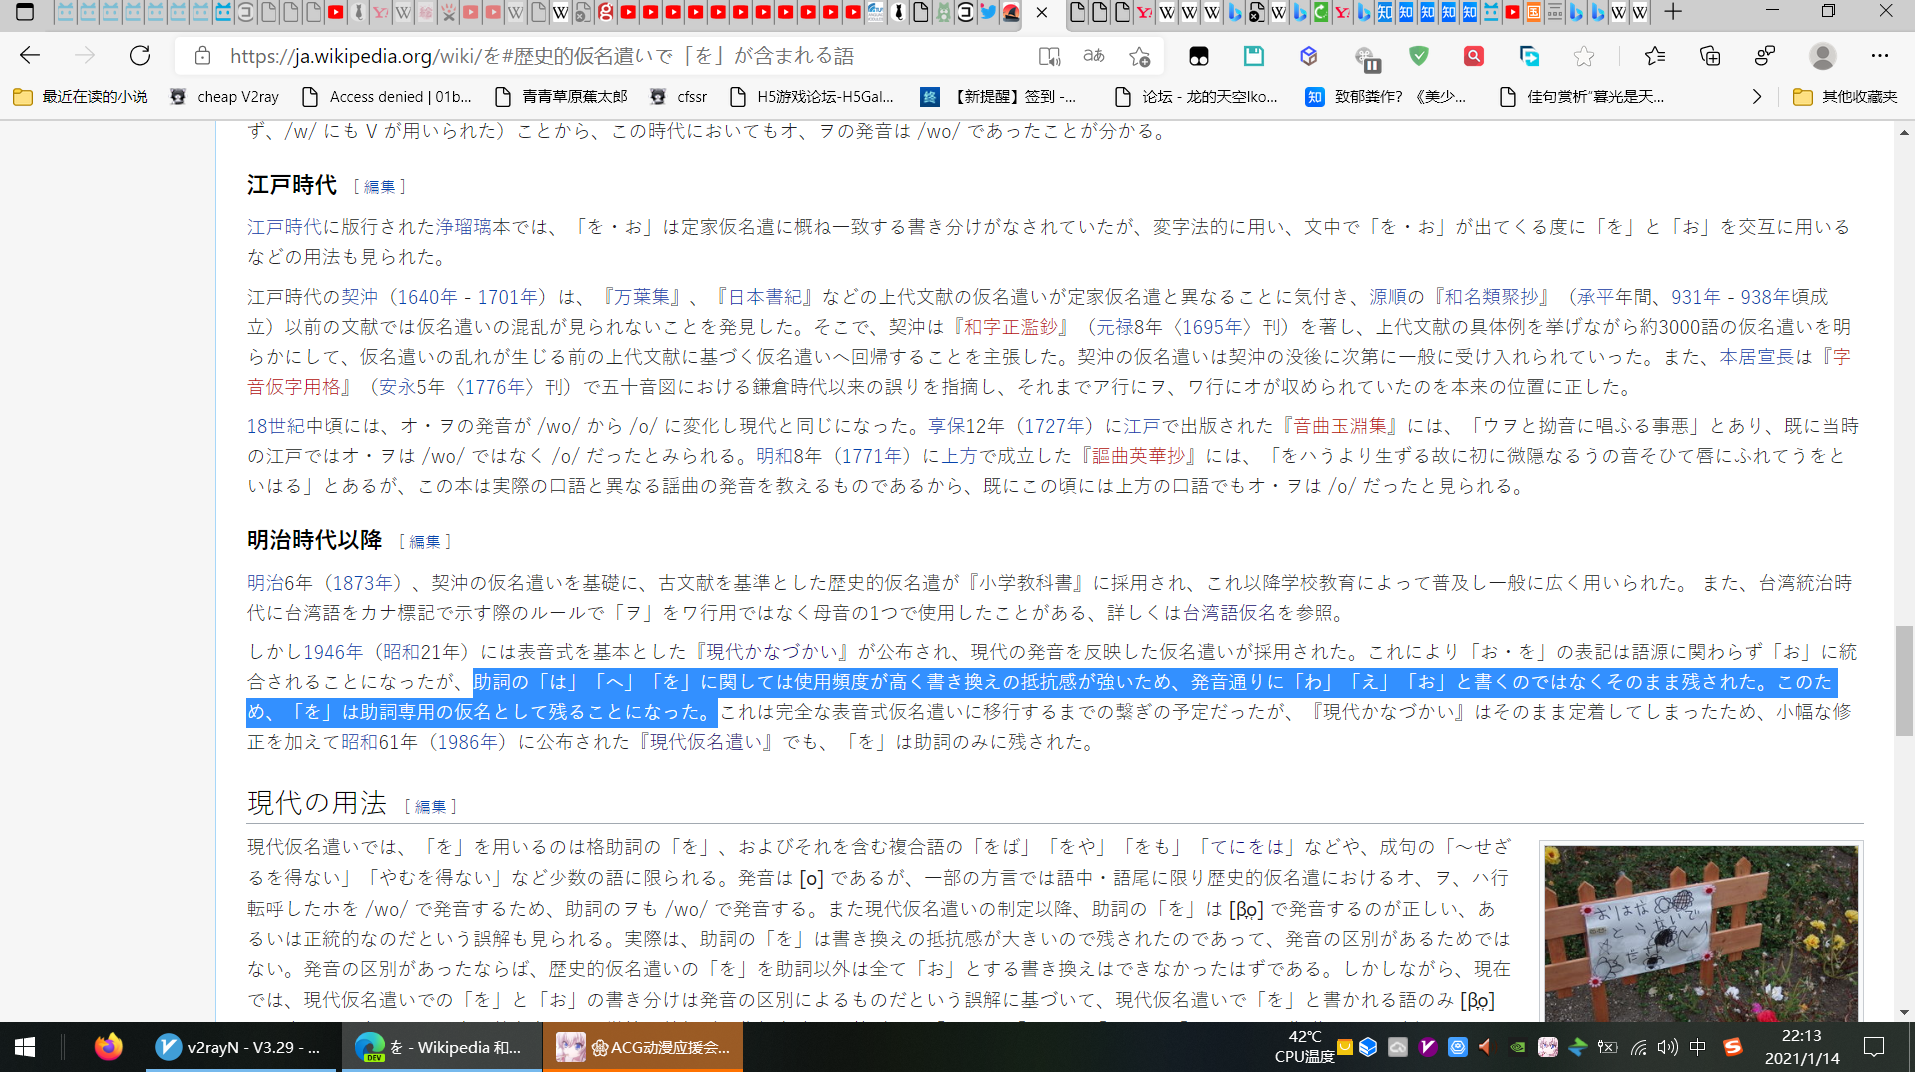Open the cfssr bookmark

point(679,97)
